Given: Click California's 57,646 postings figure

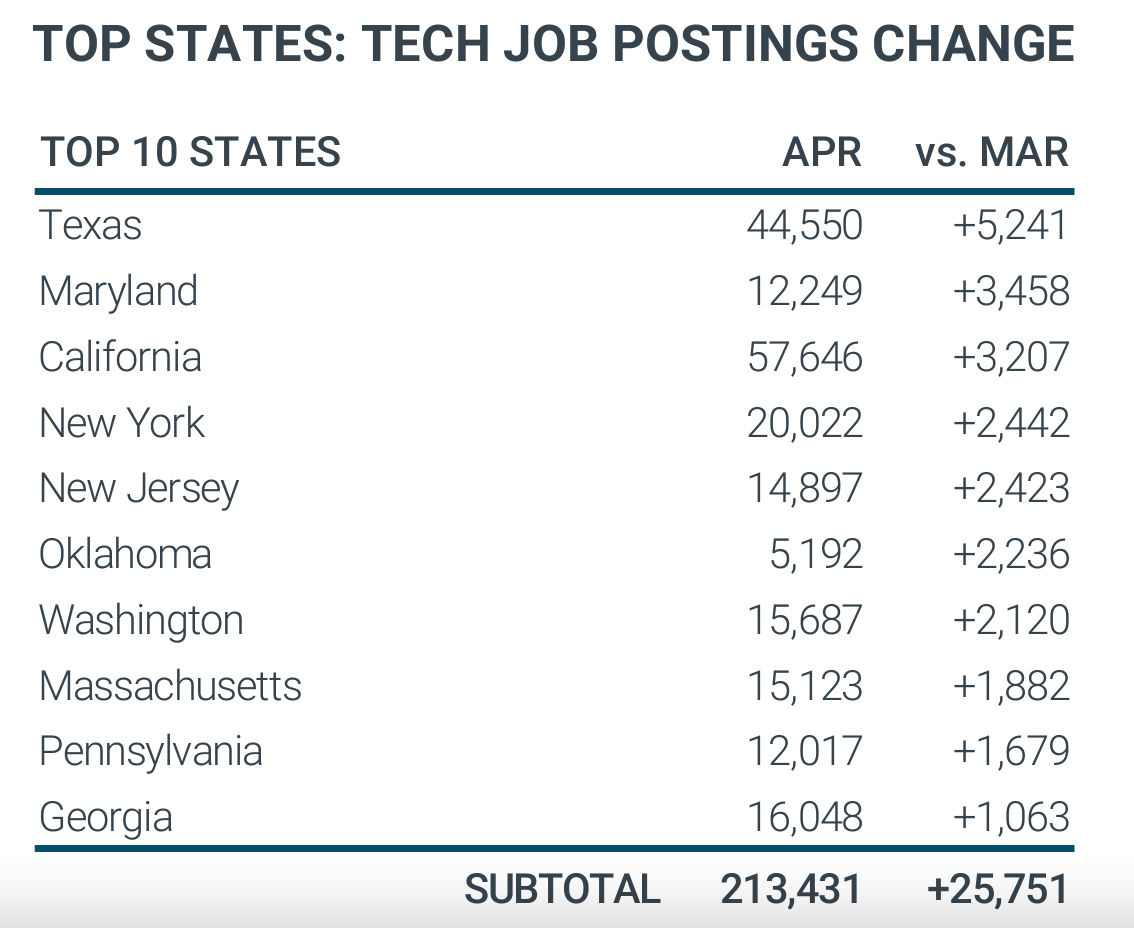Looking at the screenshot, I should click(804, 357).
